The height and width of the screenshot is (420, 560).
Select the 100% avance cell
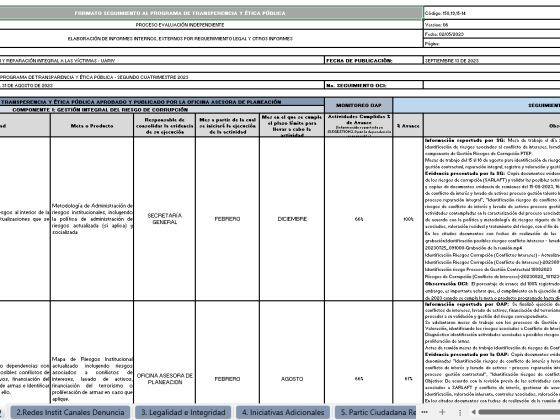tap(408, 219)
